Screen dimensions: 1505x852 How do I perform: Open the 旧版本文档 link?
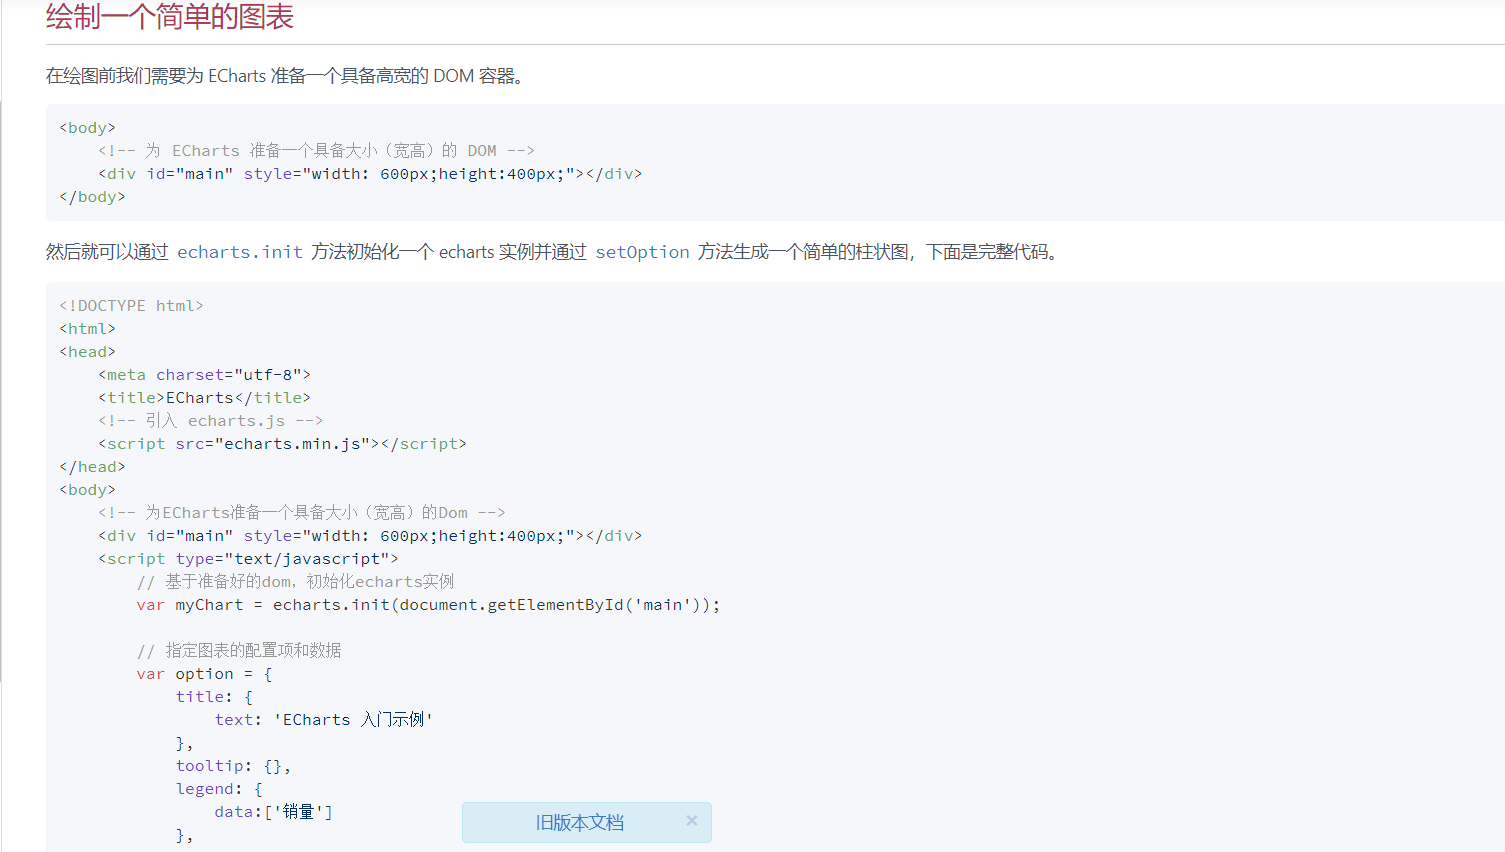579,823
